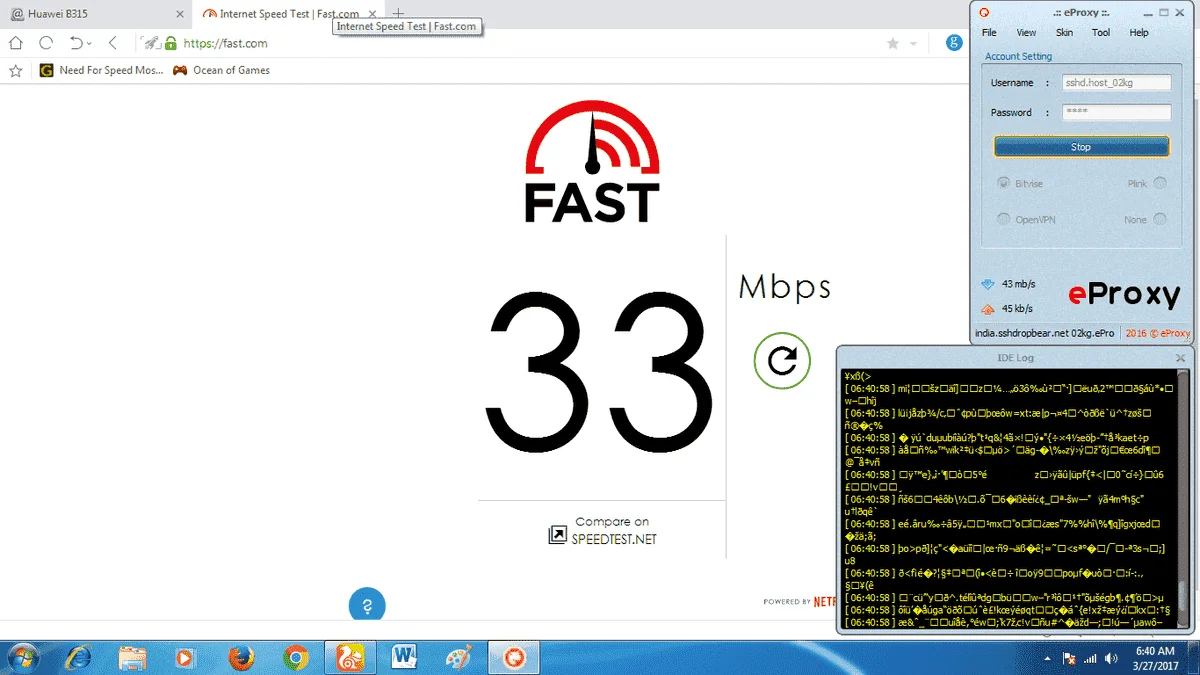The height and width of the screenshot is (675, 1200).
Task: Switch to the Huawei B315 tab
Action: click(x=95, y=14)
